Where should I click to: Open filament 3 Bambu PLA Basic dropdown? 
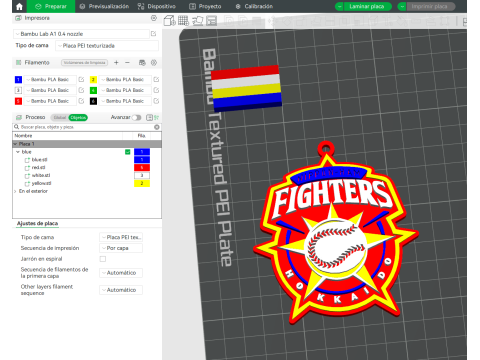click(50, 90)
